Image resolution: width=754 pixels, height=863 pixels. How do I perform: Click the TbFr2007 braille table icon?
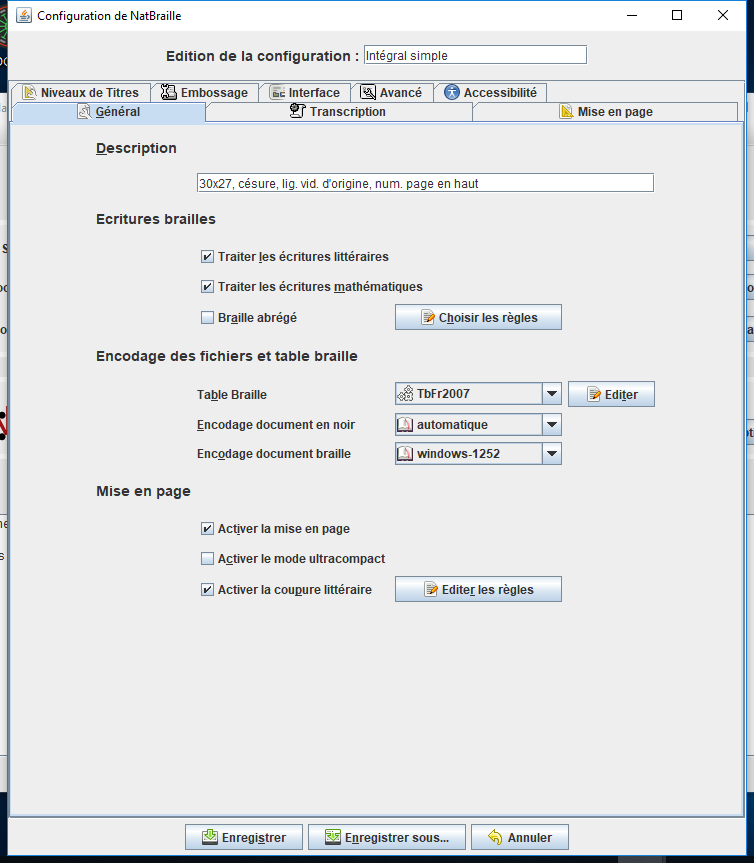pos(406,394)
